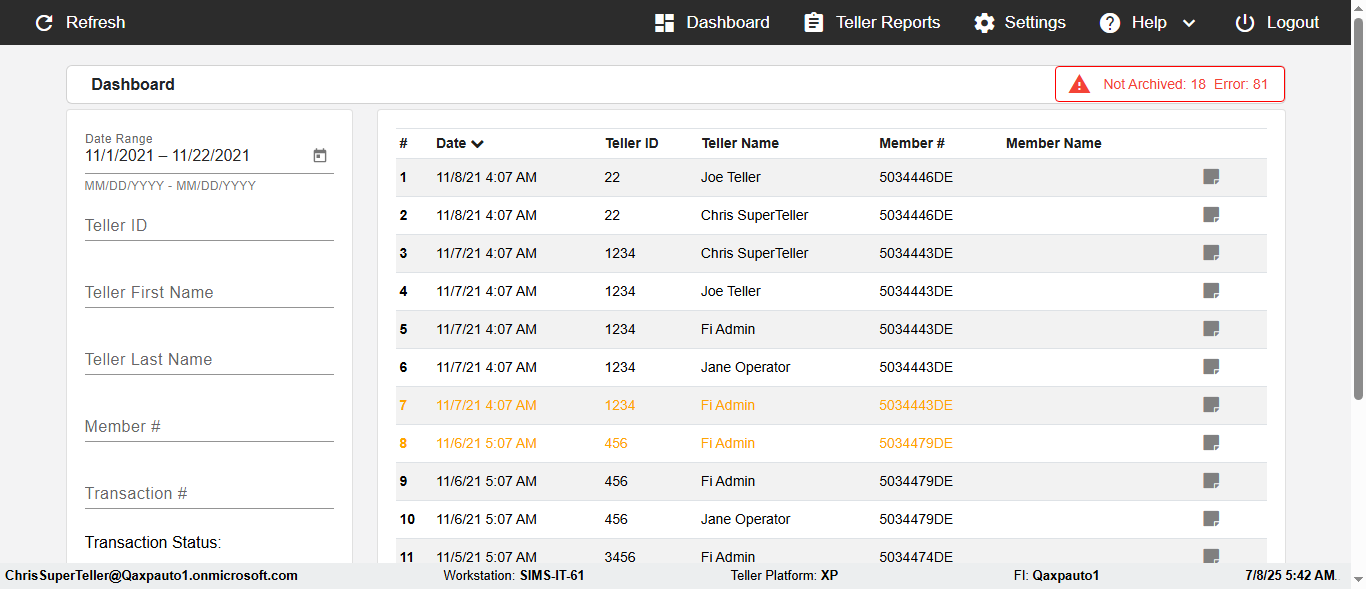Open the calendar picker for Date Range
Viewport: 1366px width, 589px height.
tap(320, 156)
